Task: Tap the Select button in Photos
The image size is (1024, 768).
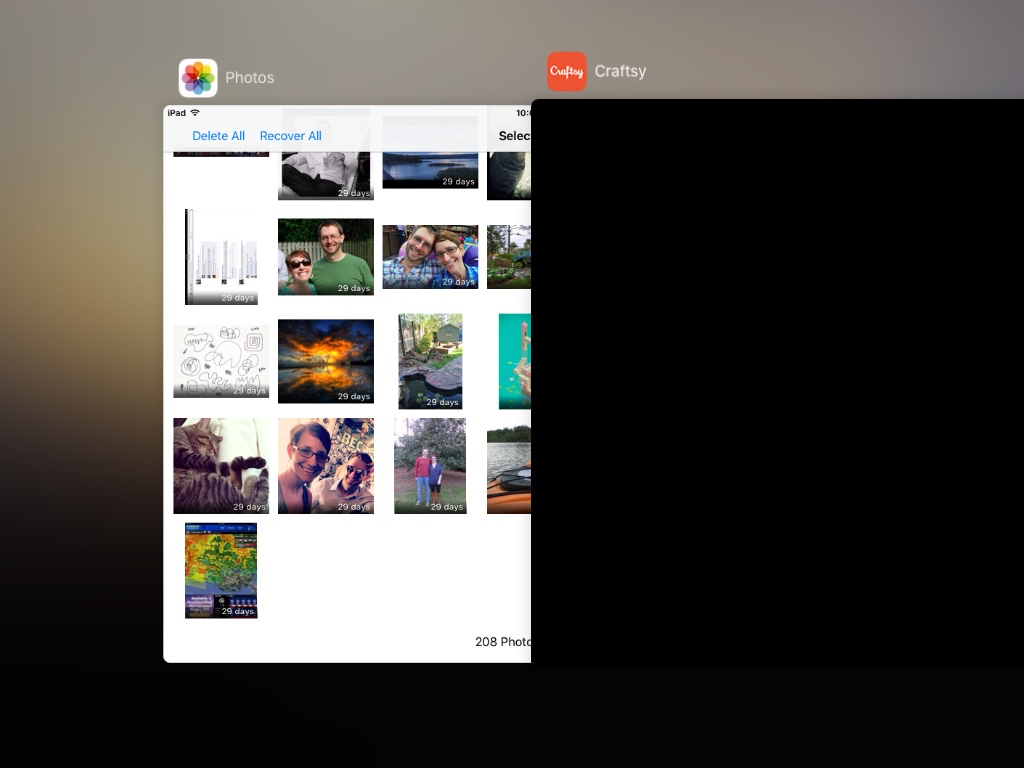Action: coord(514,136)
